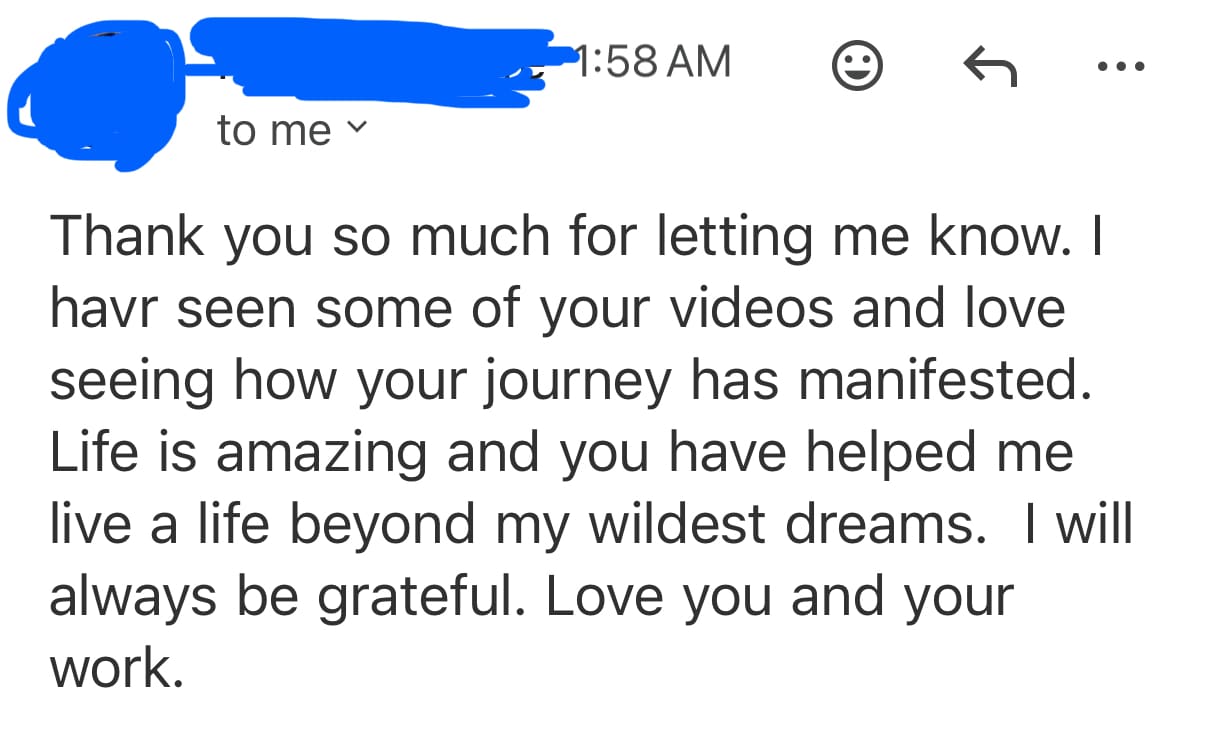This screenshot has width=1206, height=740.
Task: Tap the word 'beyond' in the body
Action: pyautogui.click(x=382, y=525)
